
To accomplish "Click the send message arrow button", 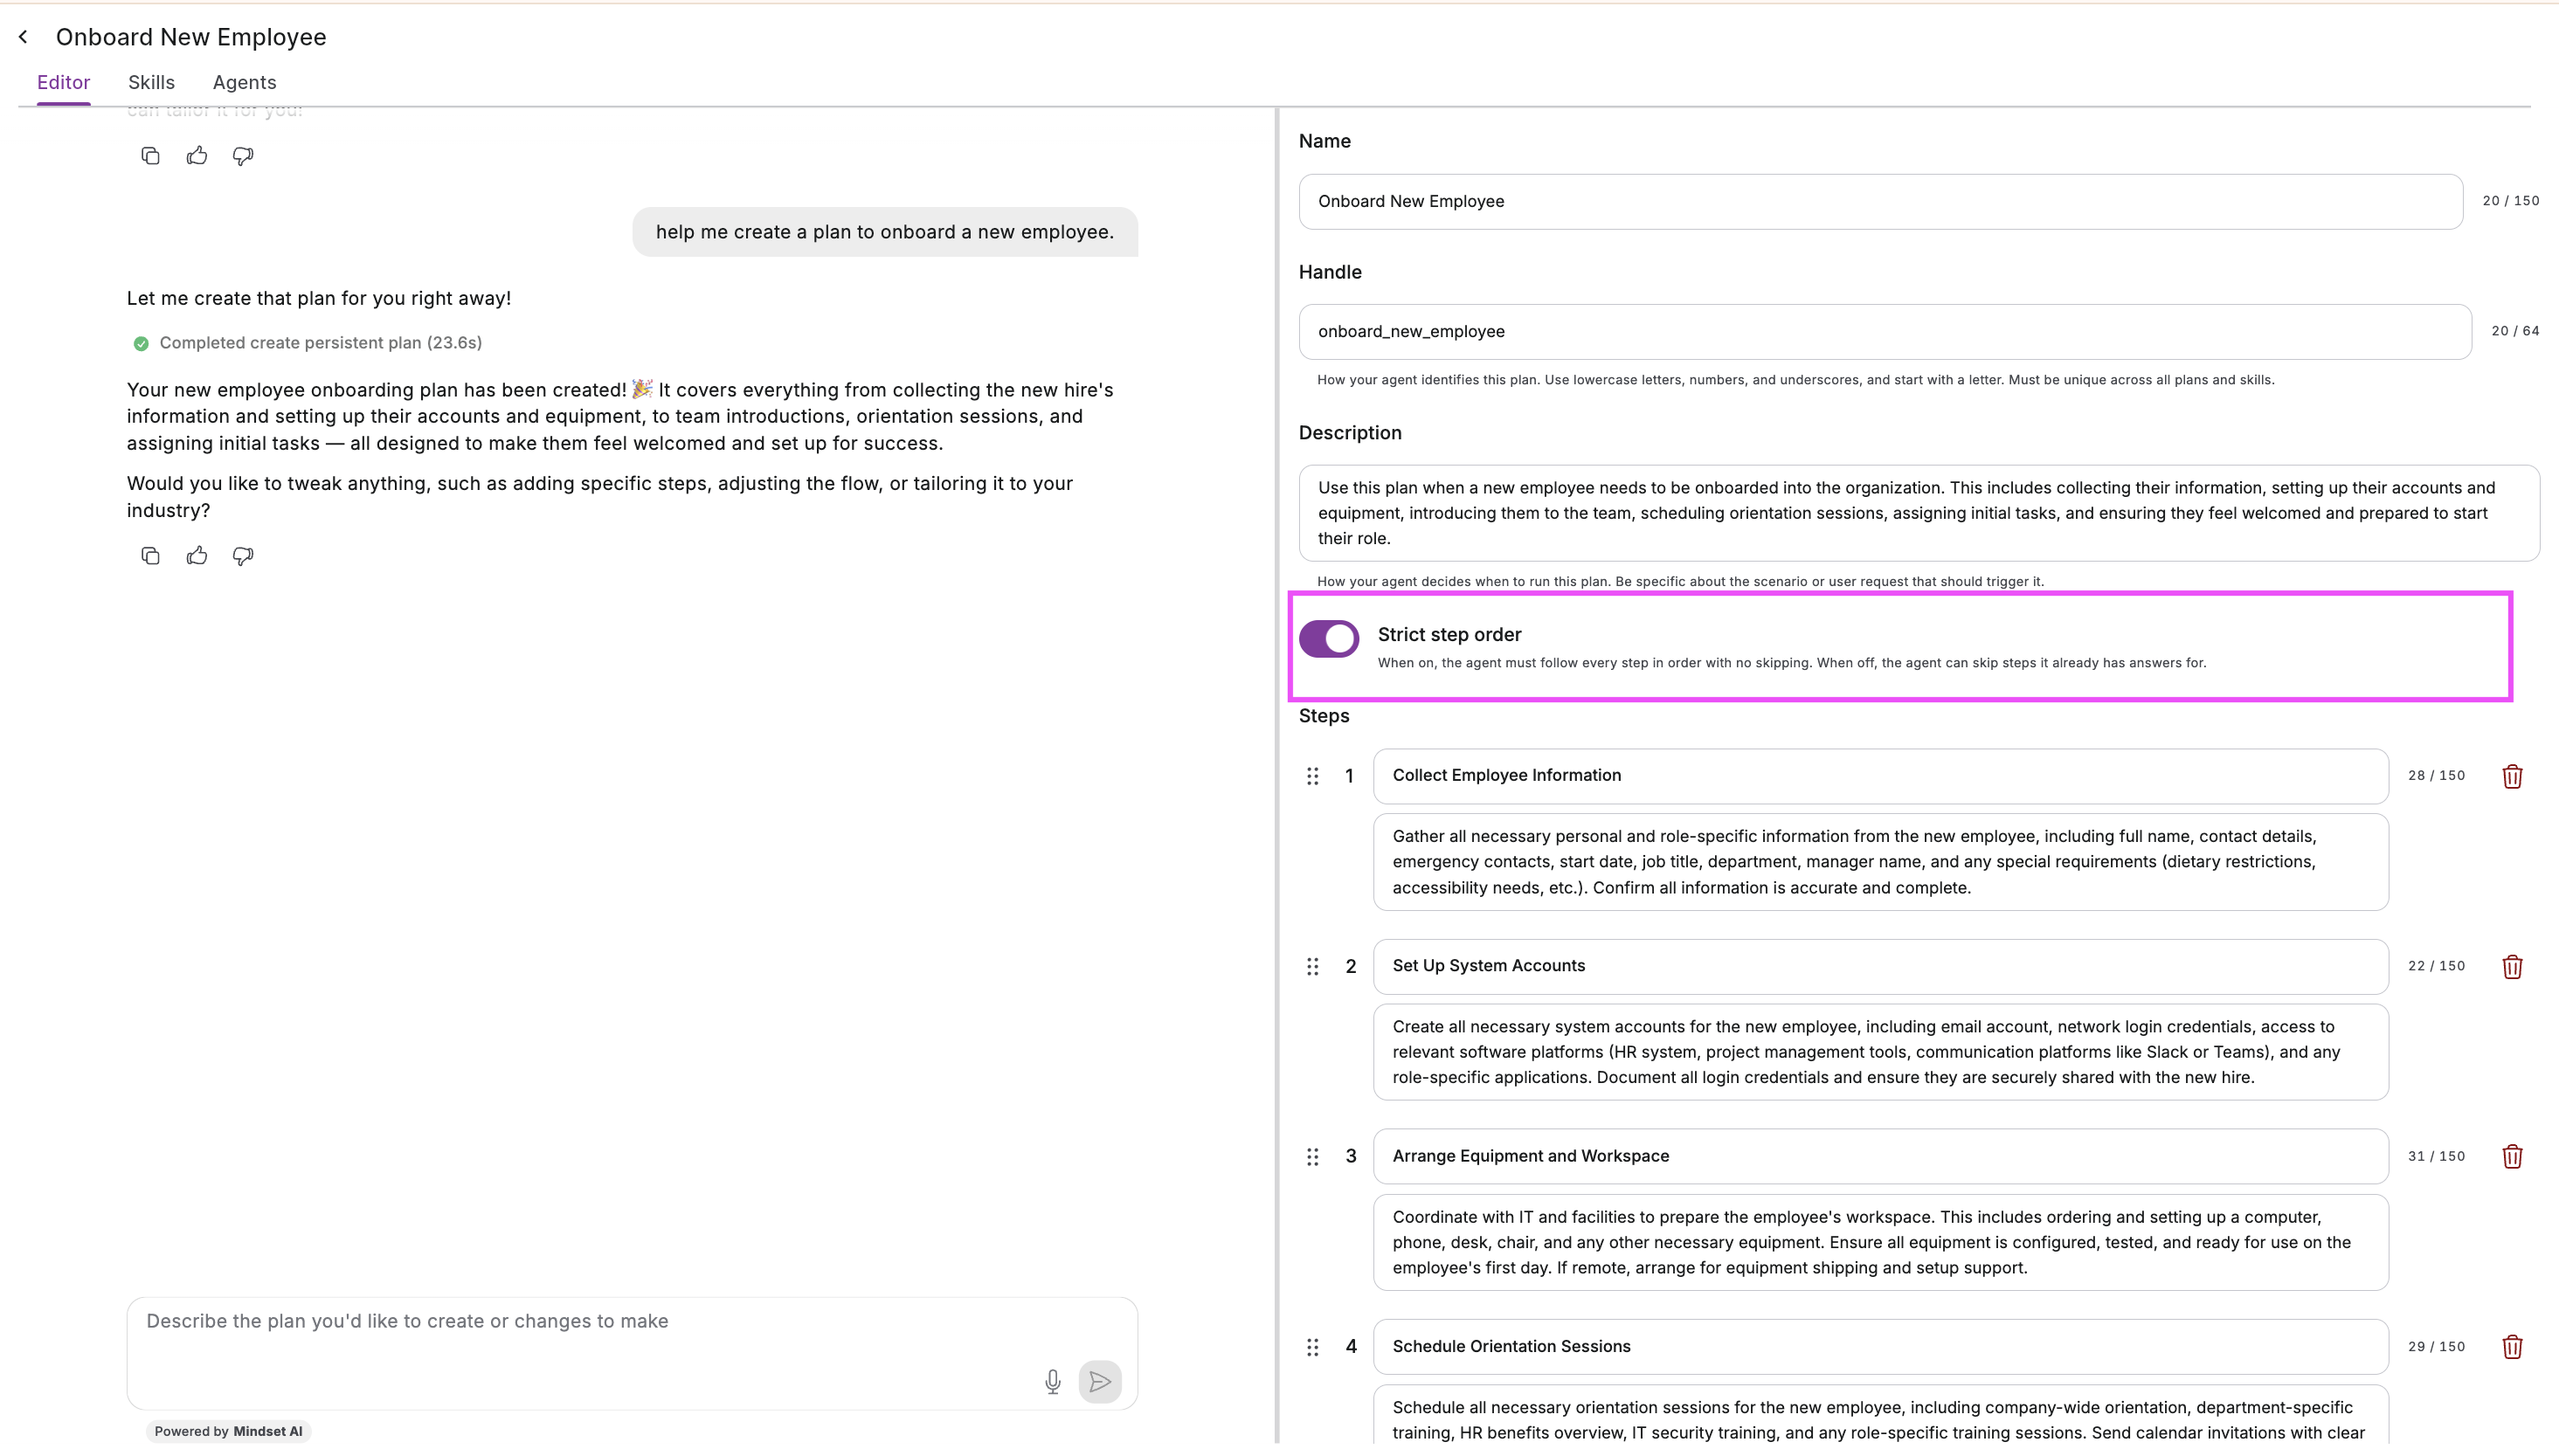I will tap(1100, 1382).
